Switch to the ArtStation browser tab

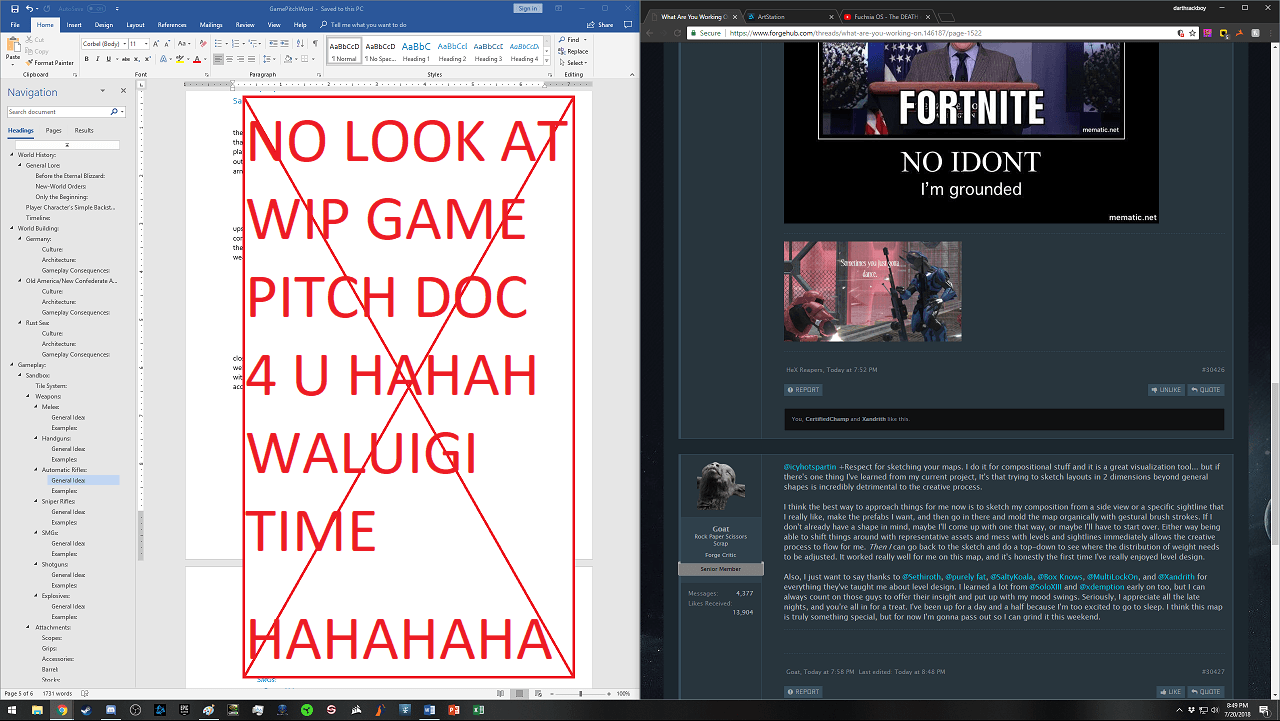tap(790, 17)
